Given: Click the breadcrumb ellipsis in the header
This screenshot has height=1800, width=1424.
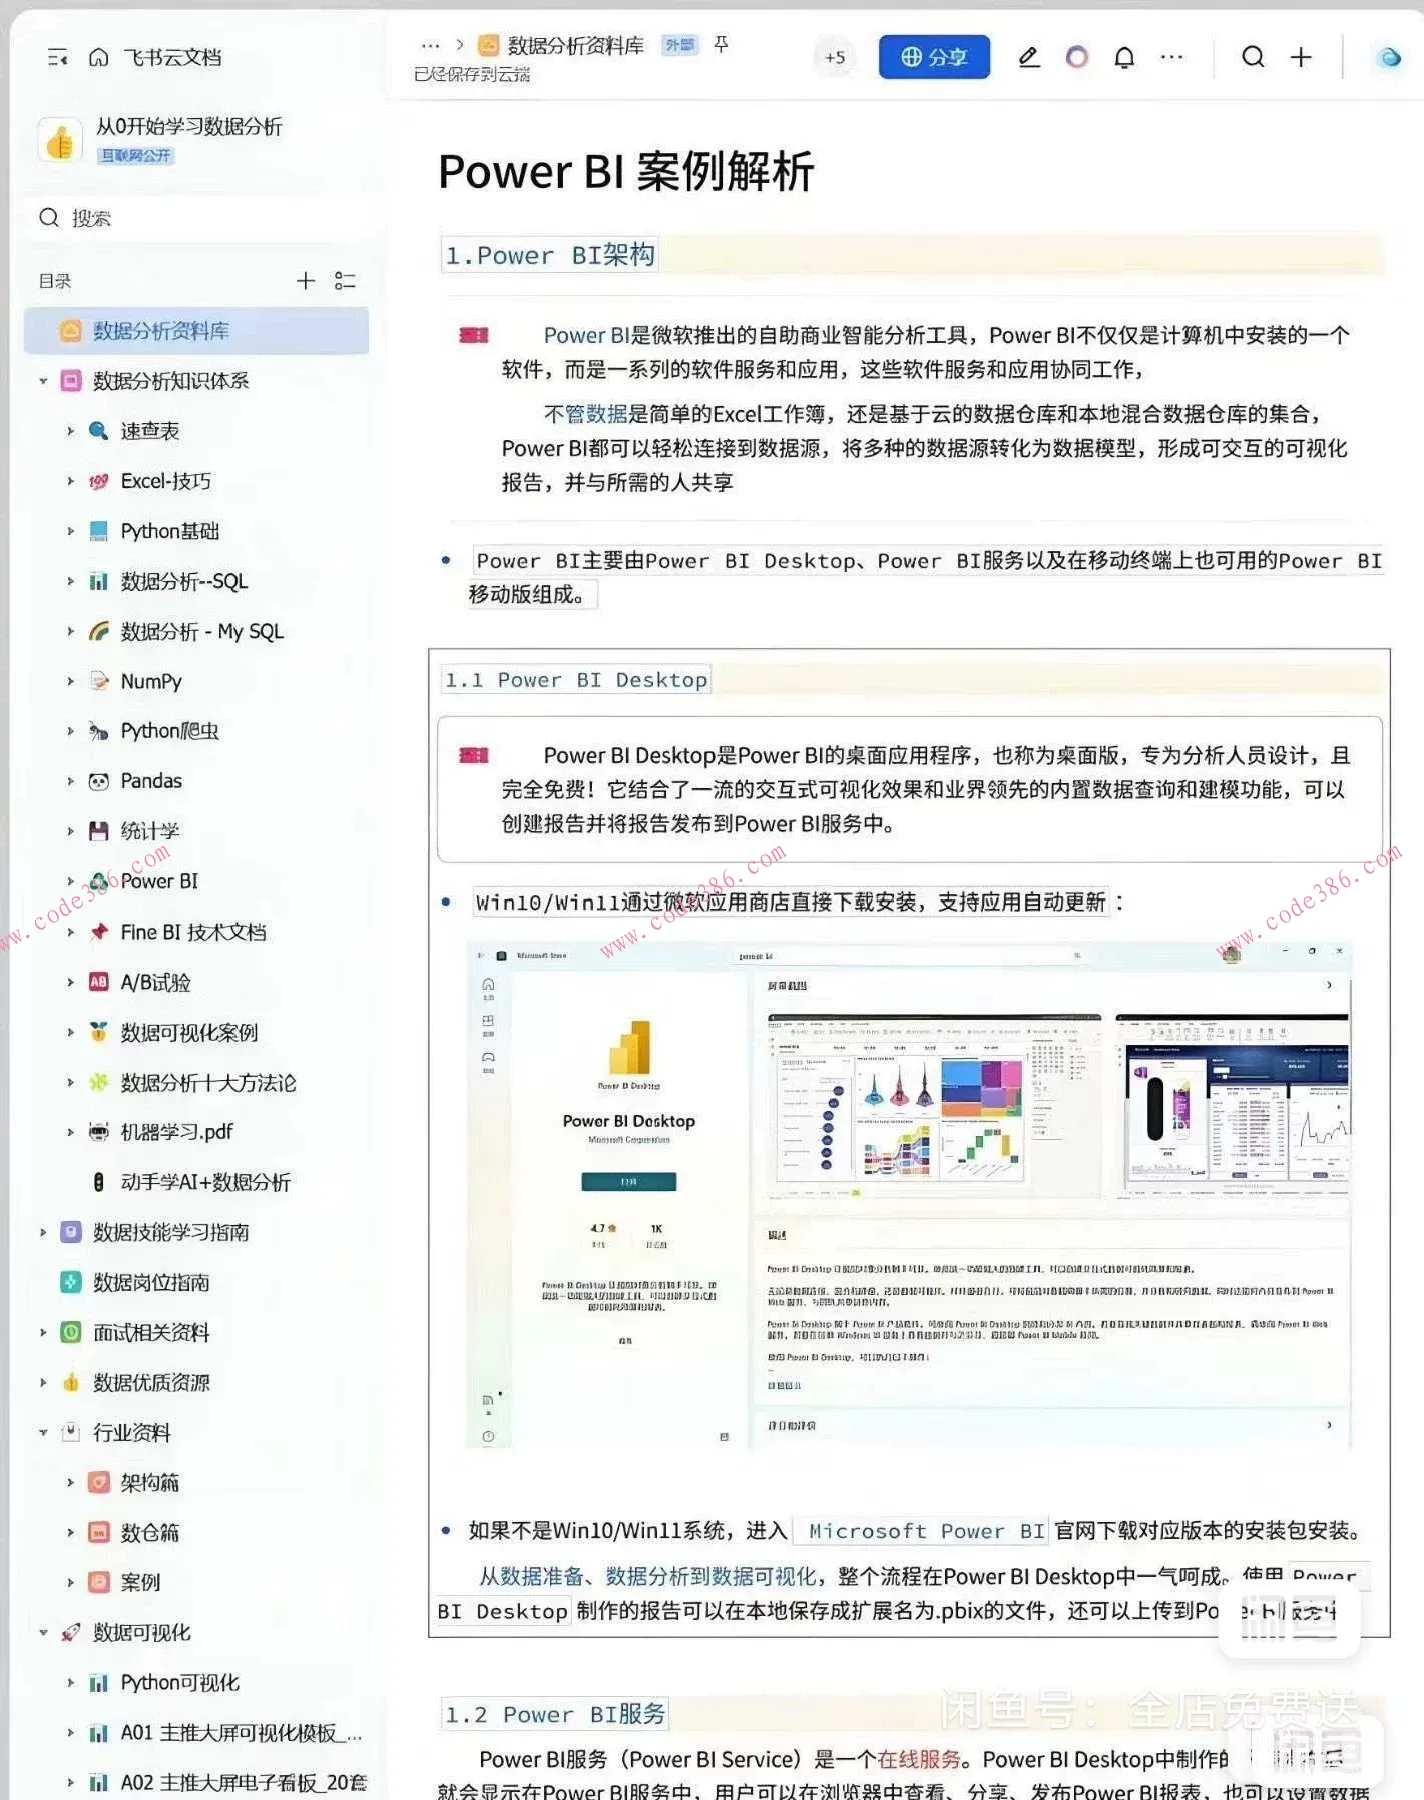Looking at the screenshot, I should pos(430,45).
